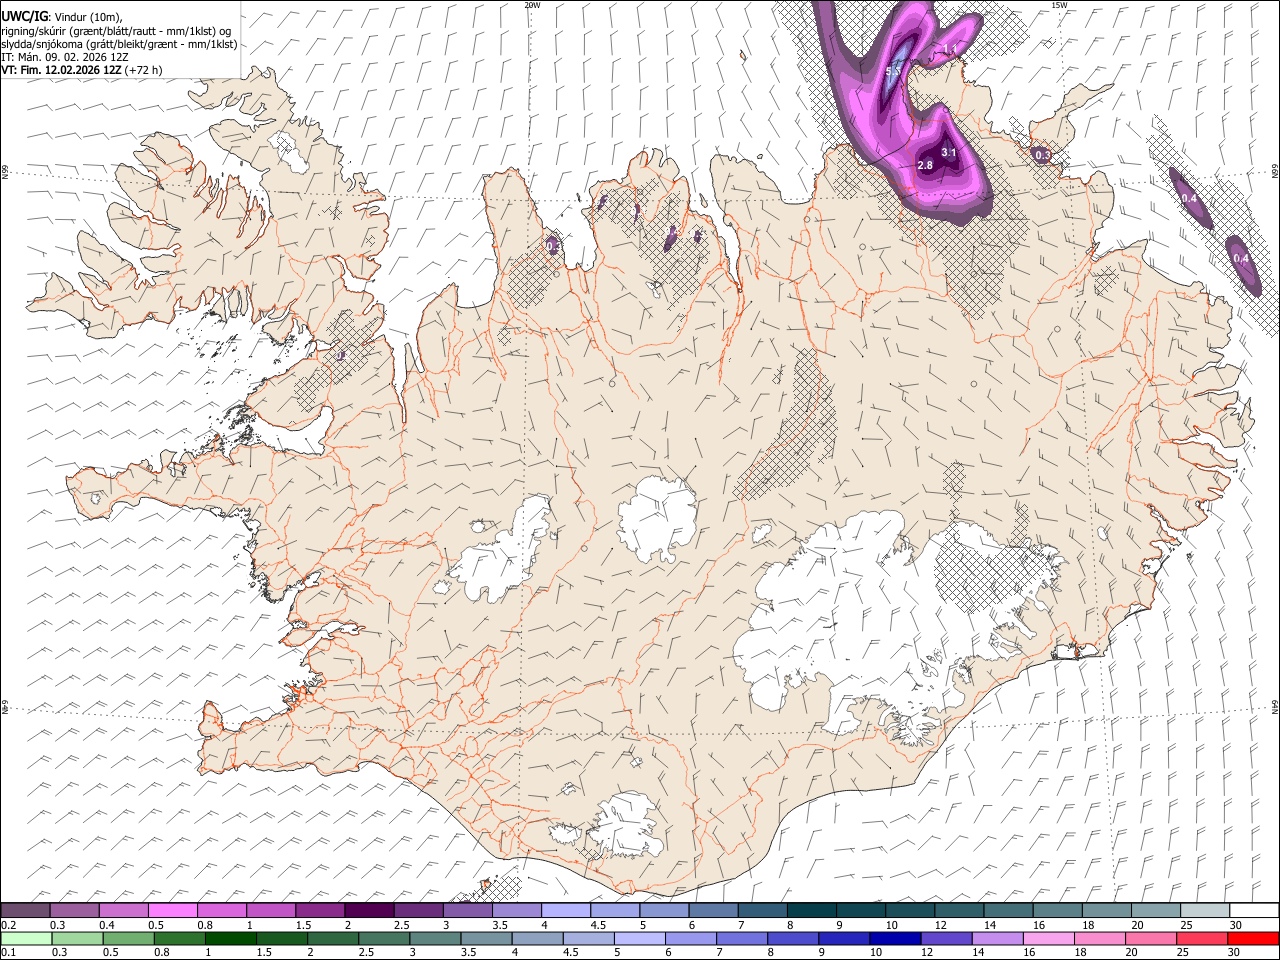Click the 'slydda/snjókoma' legend description line
This screenshot has height=960, width=1280.
click(x=119, y=44)
